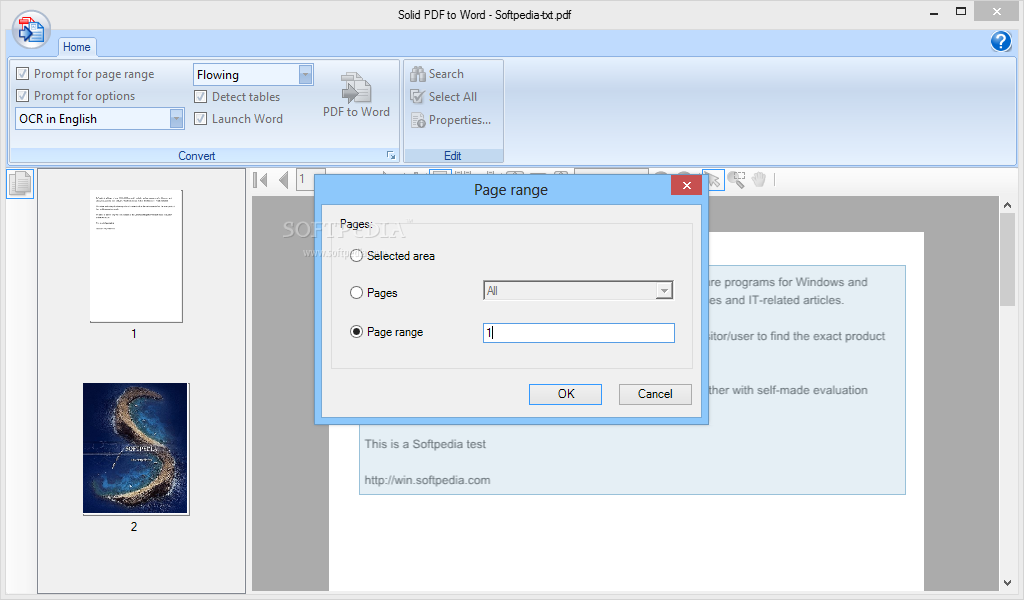Screen dimensions: 1024x600
Task: Go to the first page
Action: pyautogui.click(x=261, y=180)
